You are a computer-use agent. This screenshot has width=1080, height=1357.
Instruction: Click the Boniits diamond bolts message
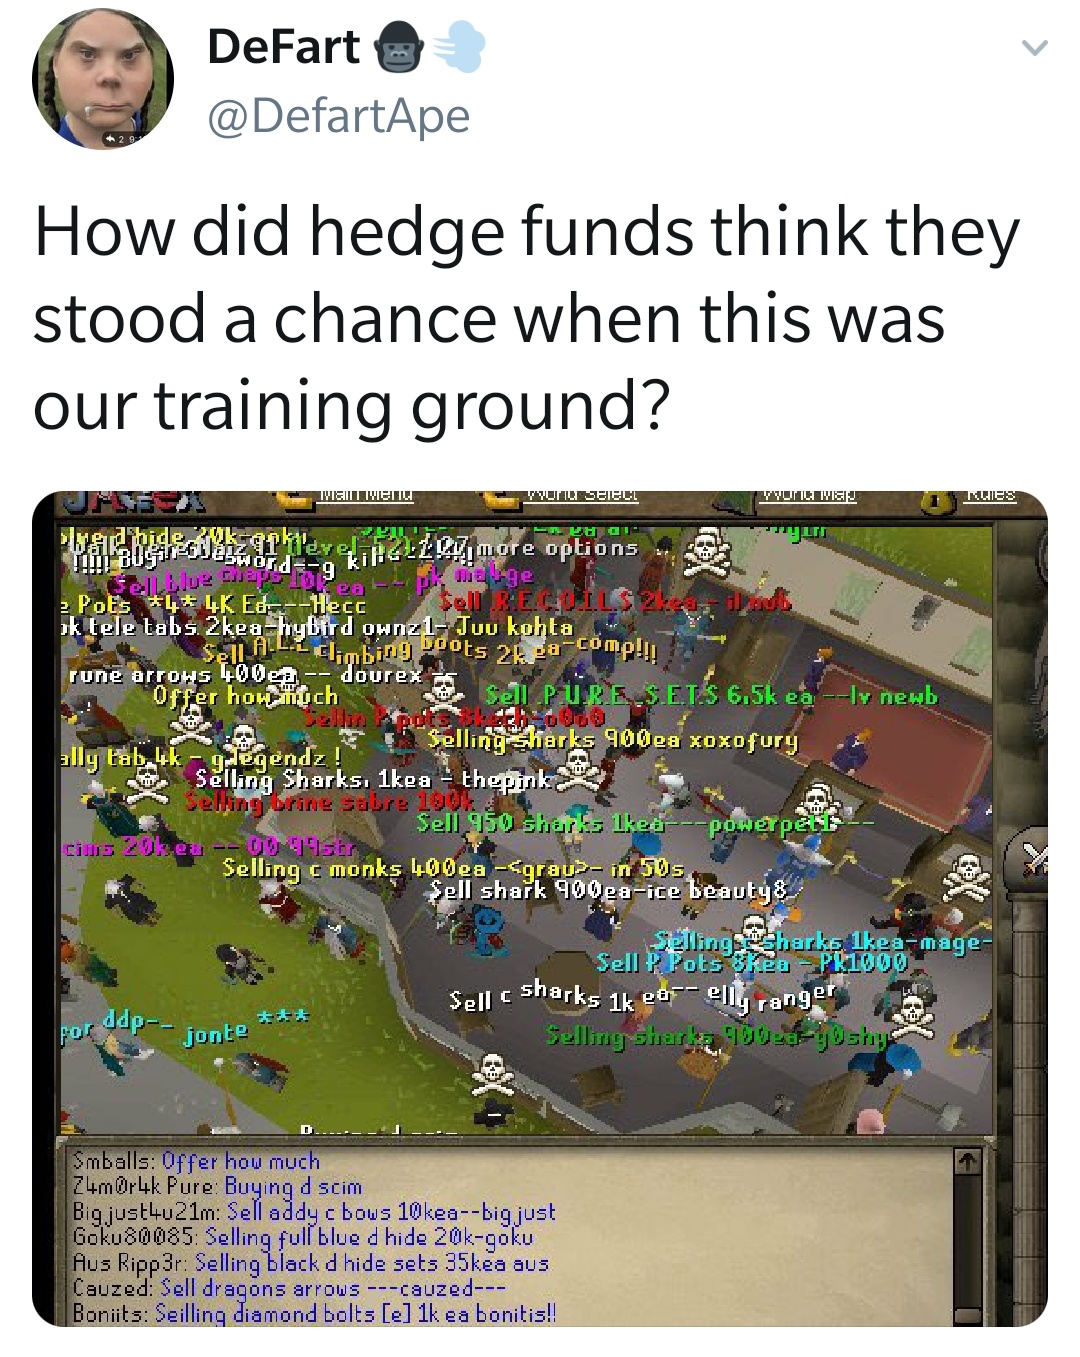point(315,1313)
